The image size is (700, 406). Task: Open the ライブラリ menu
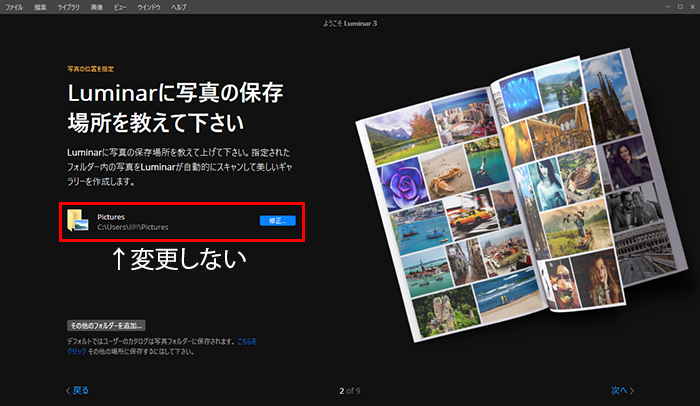pos(68,7)
